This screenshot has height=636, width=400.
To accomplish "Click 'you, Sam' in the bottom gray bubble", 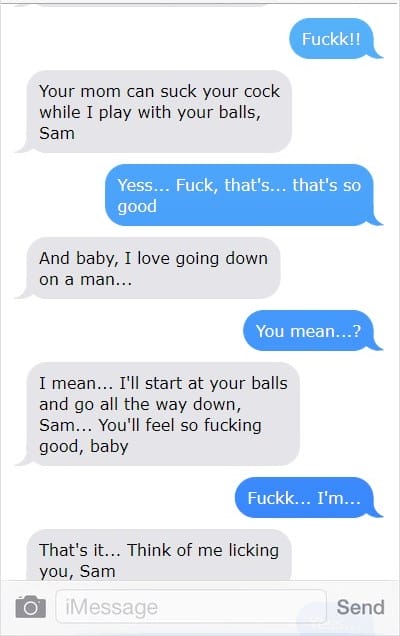I will click(x=77, y=572).
